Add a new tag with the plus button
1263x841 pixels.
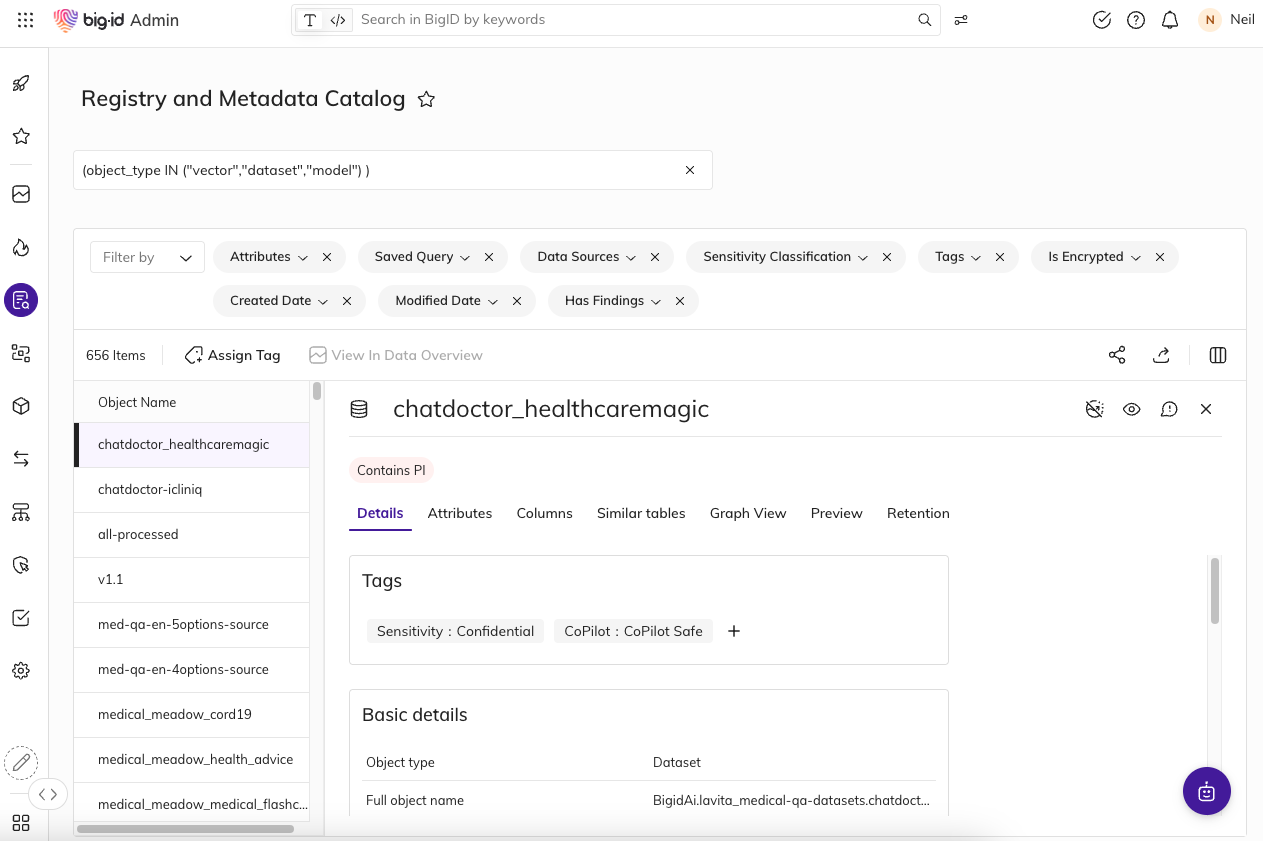733,631
